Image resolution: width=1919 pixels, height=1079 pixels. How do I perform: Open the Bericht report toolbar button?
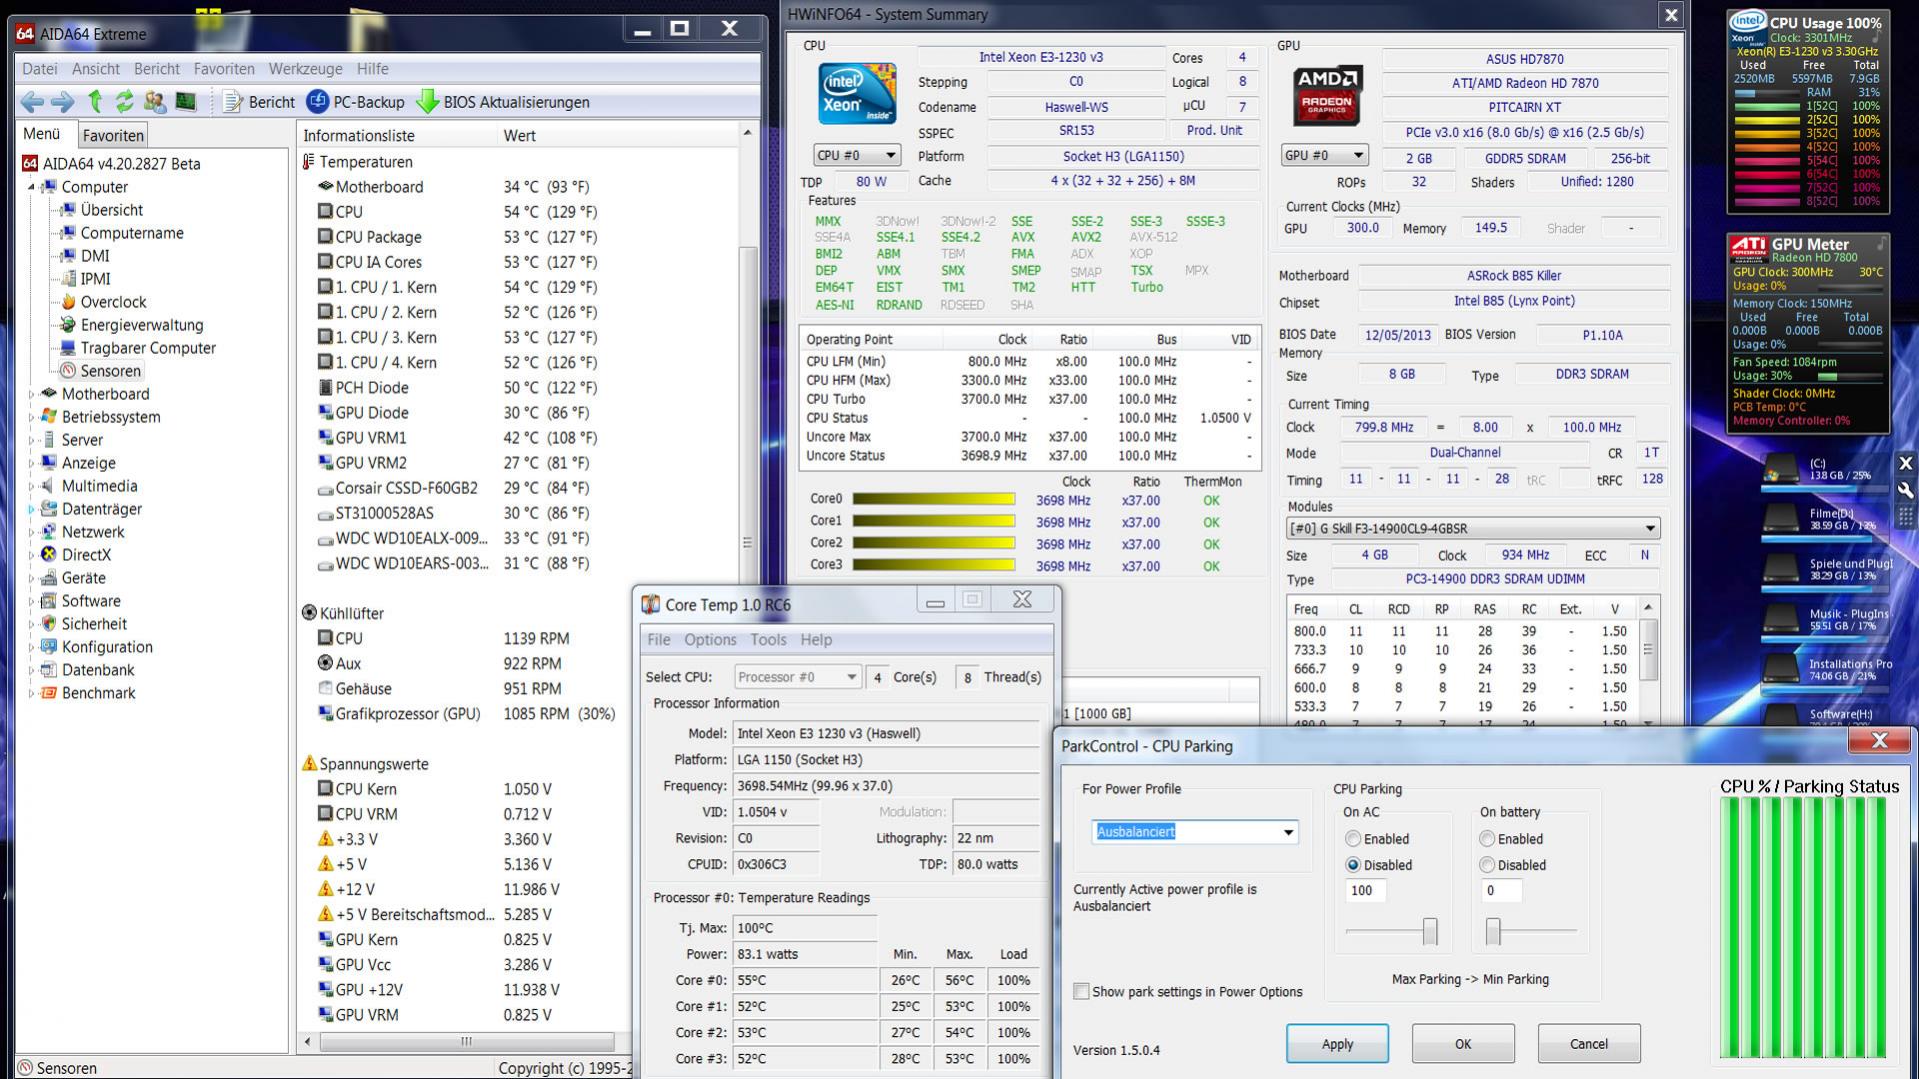(x=259, y=102)
